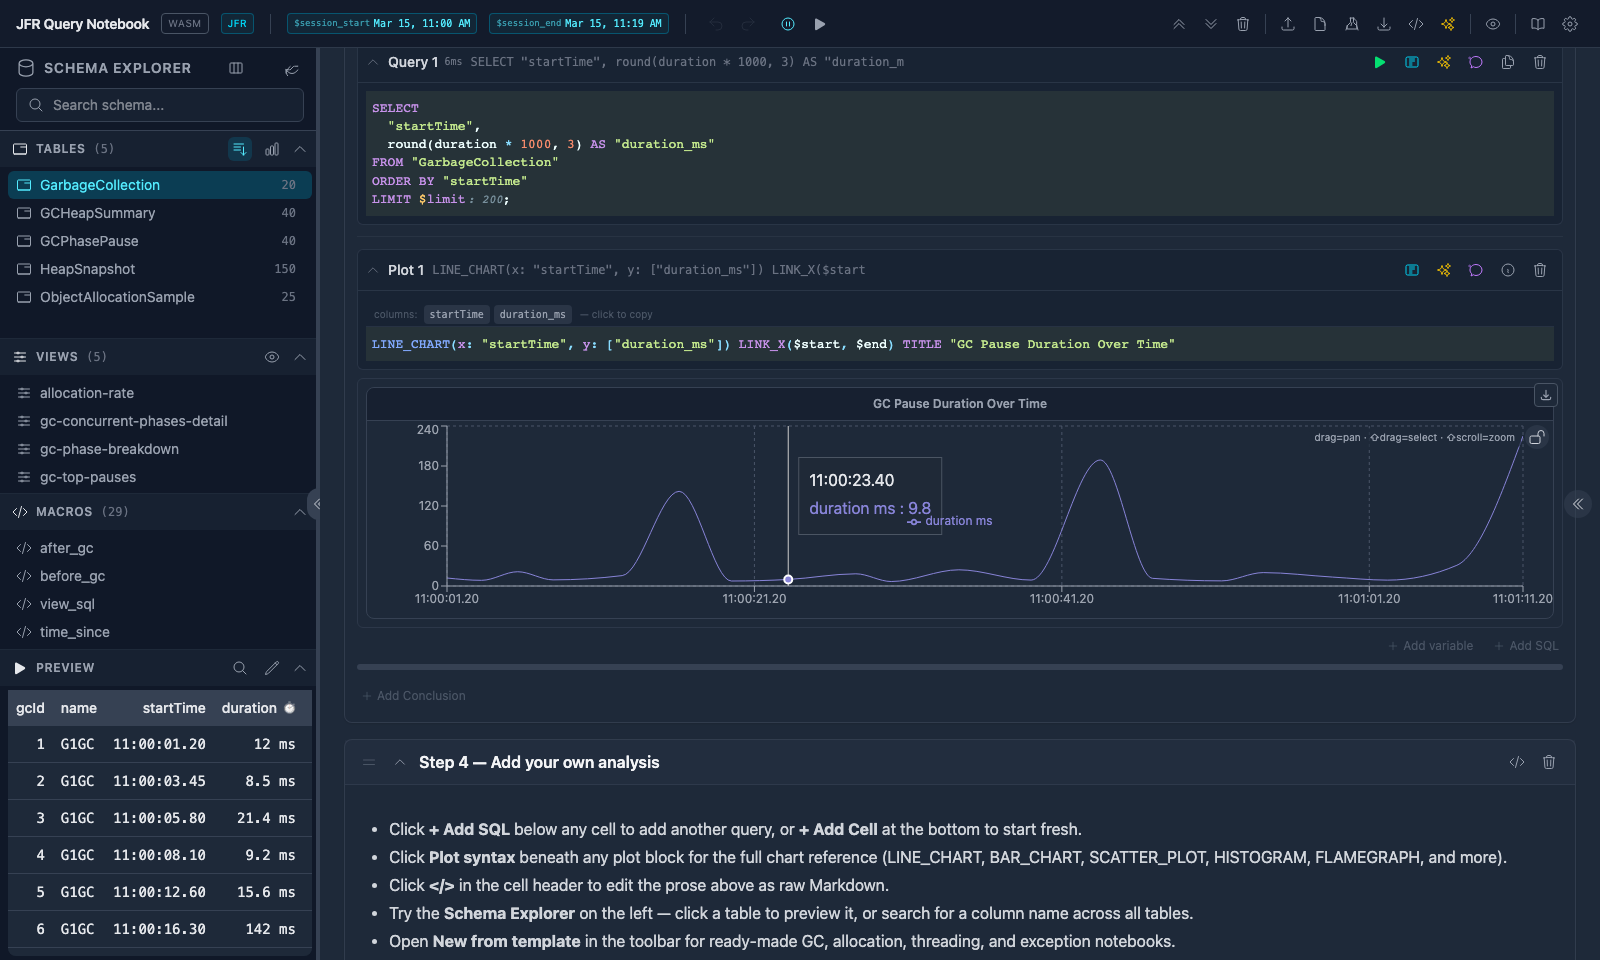This screenshot has width=1600, height=960.
Task: Click the circular pause button in top toolbar
Action: [x=788, y=24]
